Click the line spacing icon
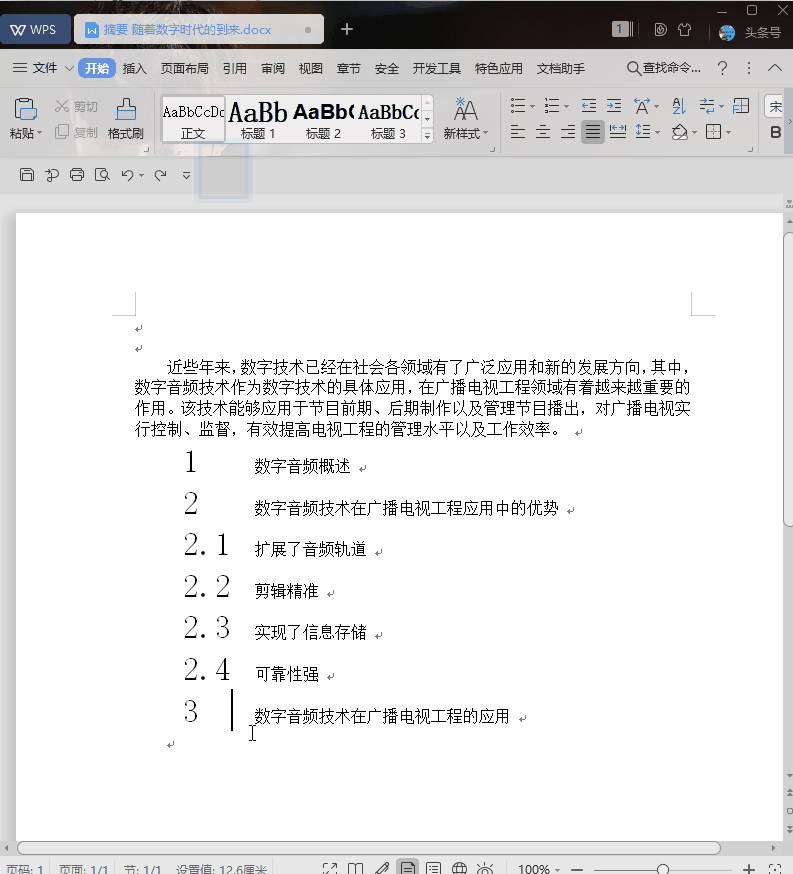 [x=643, y=132]
